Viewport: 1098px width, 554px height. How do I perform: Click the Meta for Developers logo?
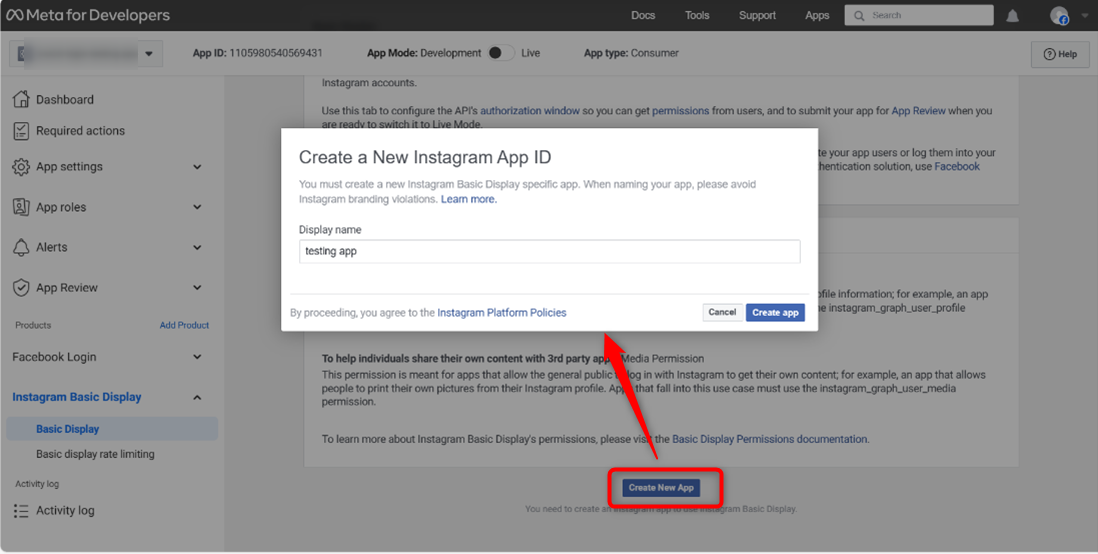pyautogui.click(x=88, y=15)
